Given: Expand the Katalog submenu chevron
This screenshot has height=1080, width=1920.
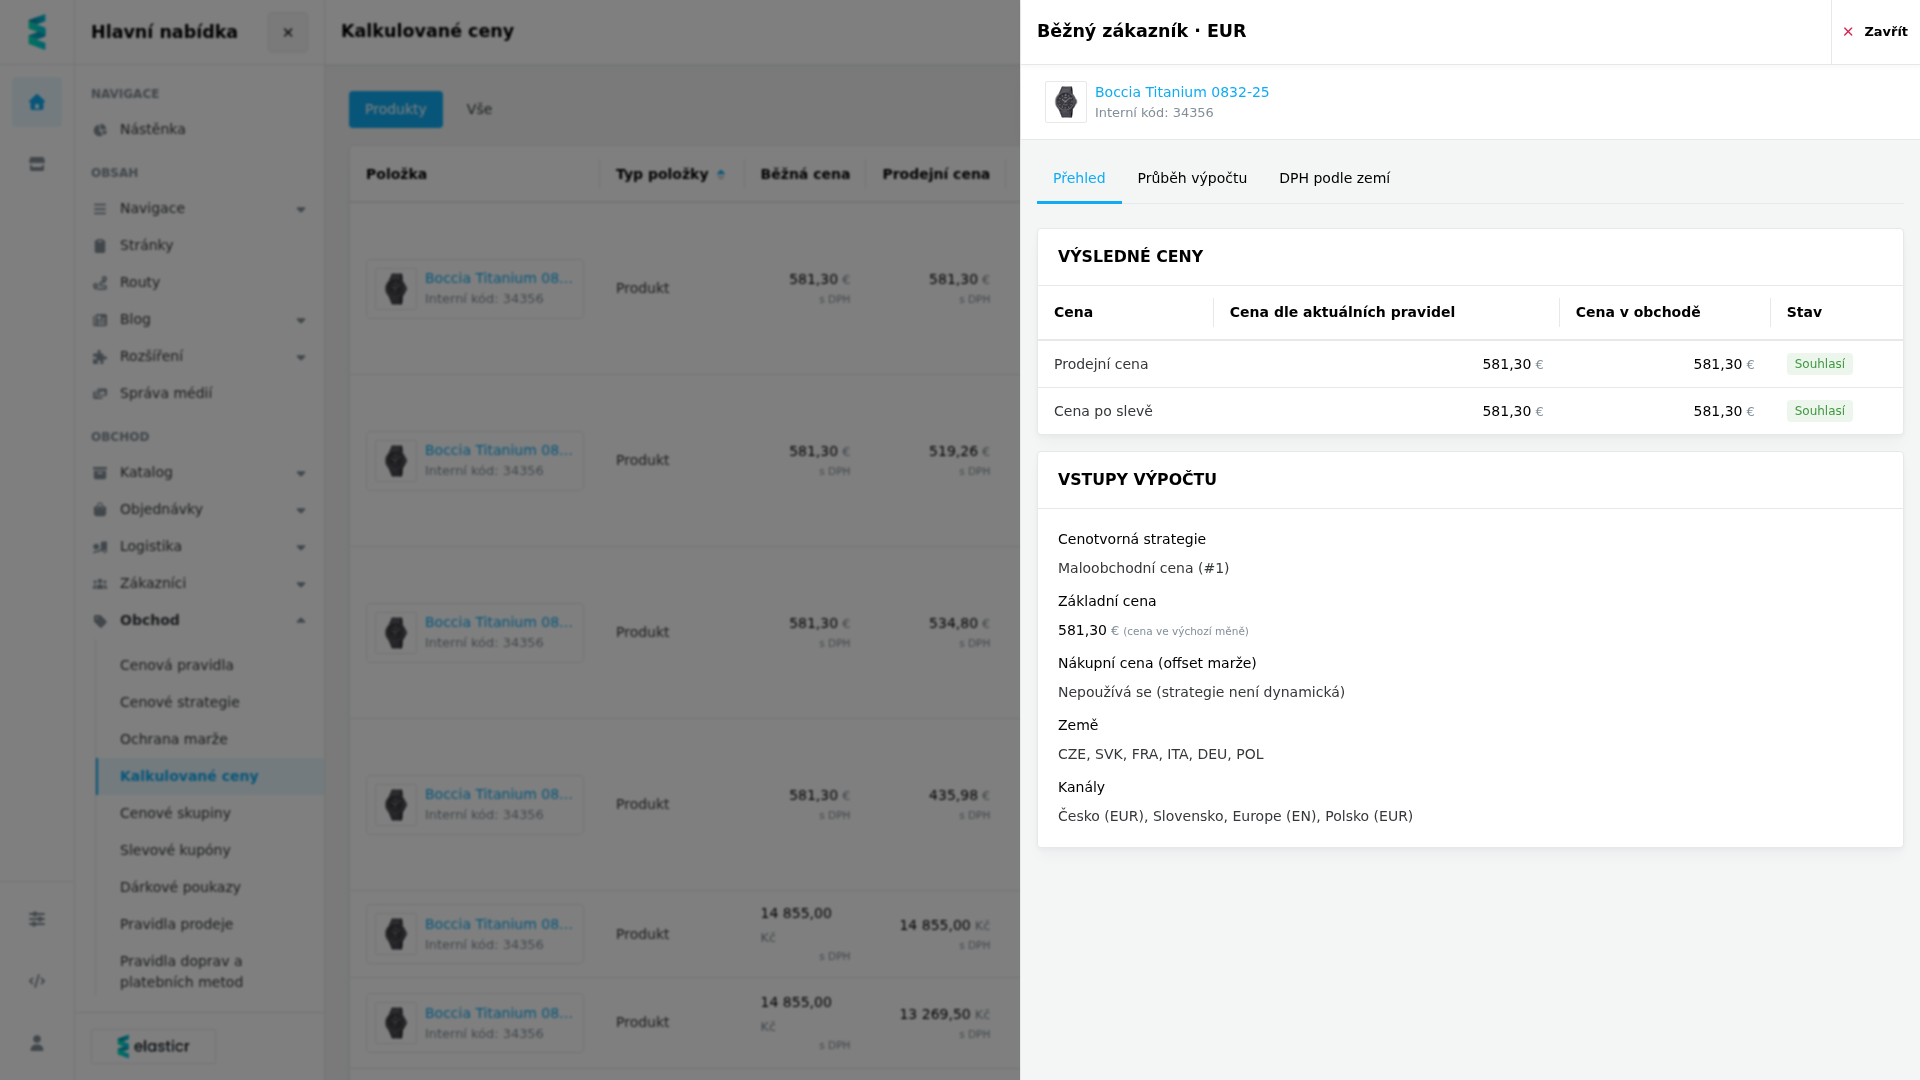Looking at the screenshot, I should [x=301, y=473].
